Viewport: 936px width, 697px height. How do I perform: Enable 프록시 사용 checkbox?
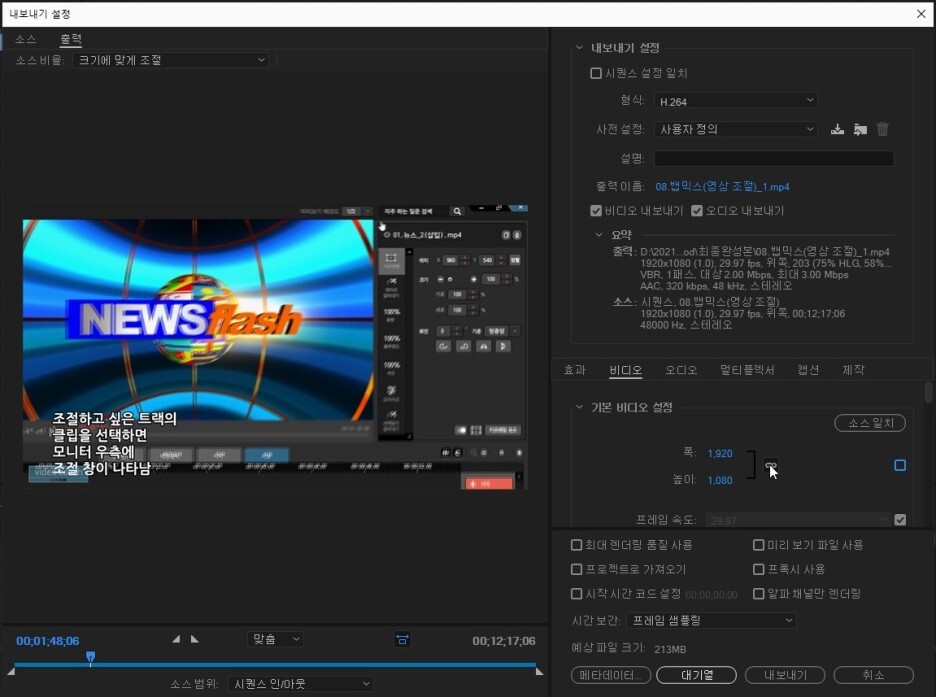click(759, 569)
